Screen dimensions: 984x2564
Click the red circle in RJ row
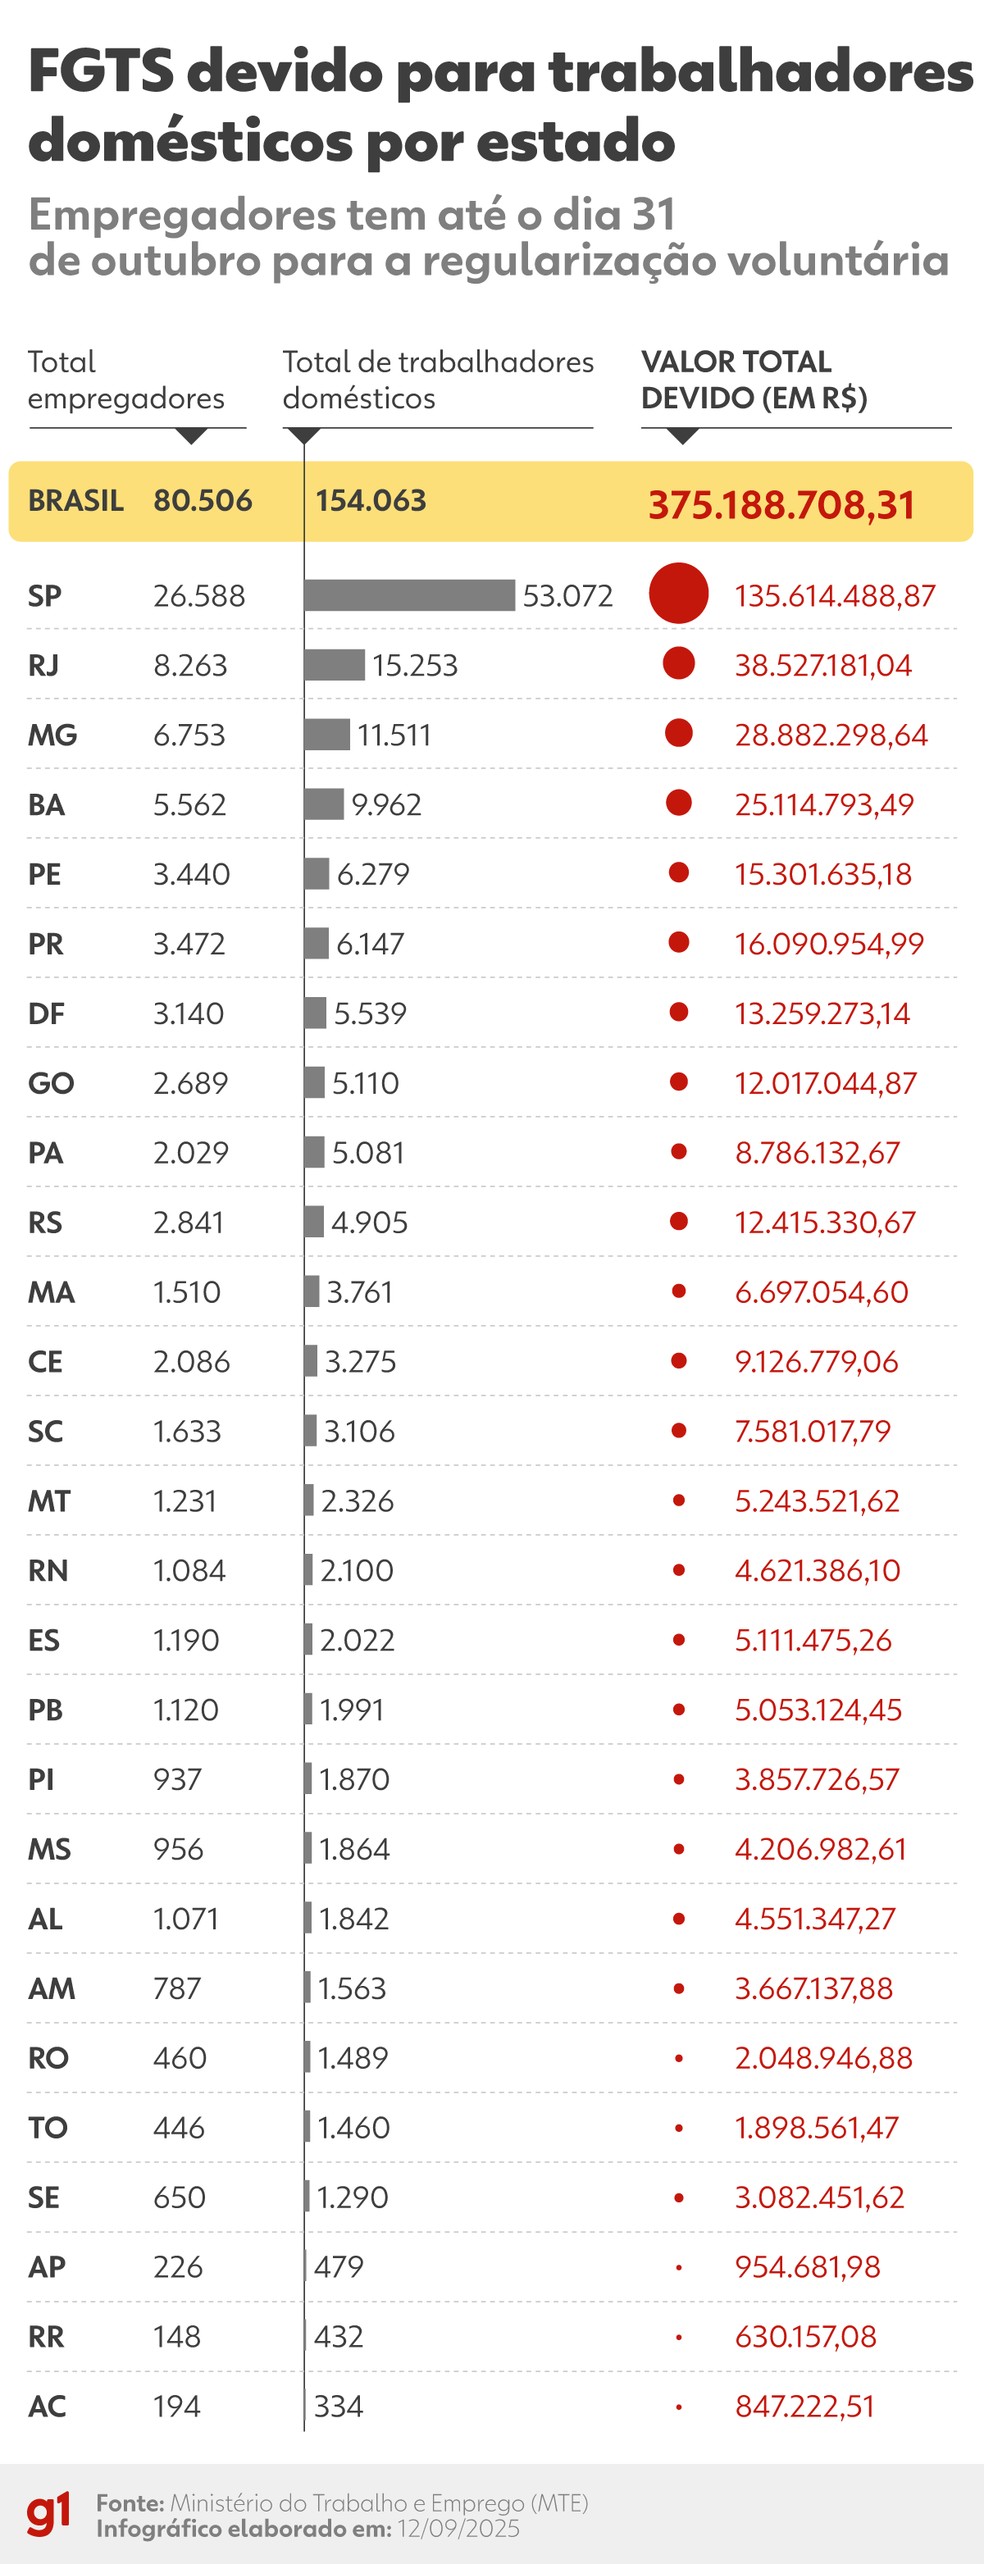679,664
